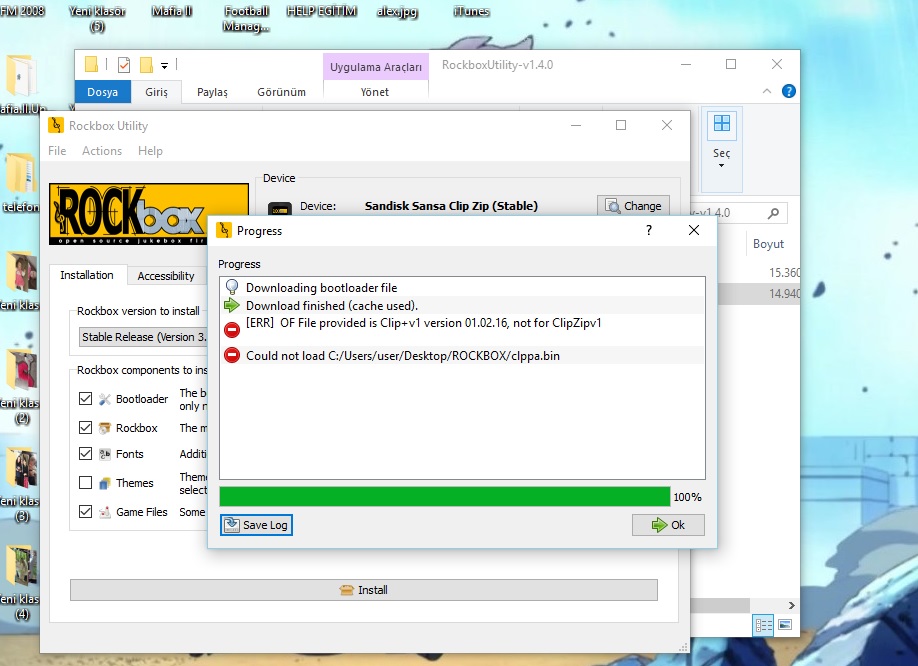The width and height of the screenshot is (918, 666).
Task: Open the Giriş ribbon tab in Explorer
Action: pos(156,92)
